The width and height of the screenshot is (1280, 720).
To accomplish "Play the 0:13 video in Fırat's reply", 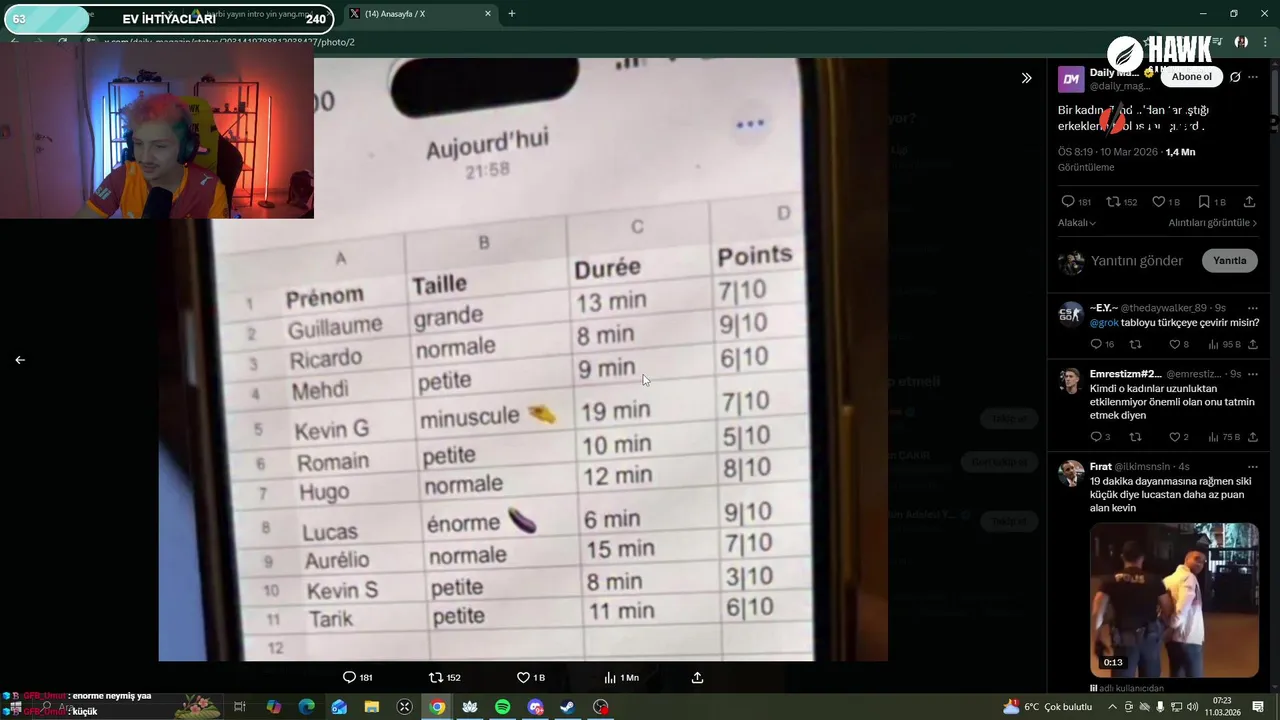I will coord(1174,600).
